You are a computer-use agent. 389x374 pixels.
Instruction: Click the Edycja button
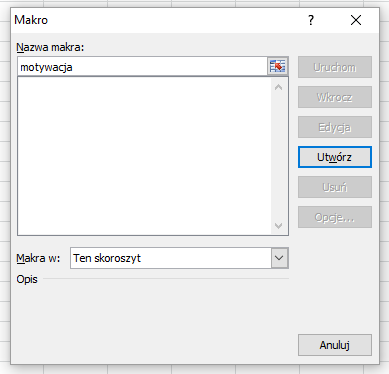[x=335, y=127]
